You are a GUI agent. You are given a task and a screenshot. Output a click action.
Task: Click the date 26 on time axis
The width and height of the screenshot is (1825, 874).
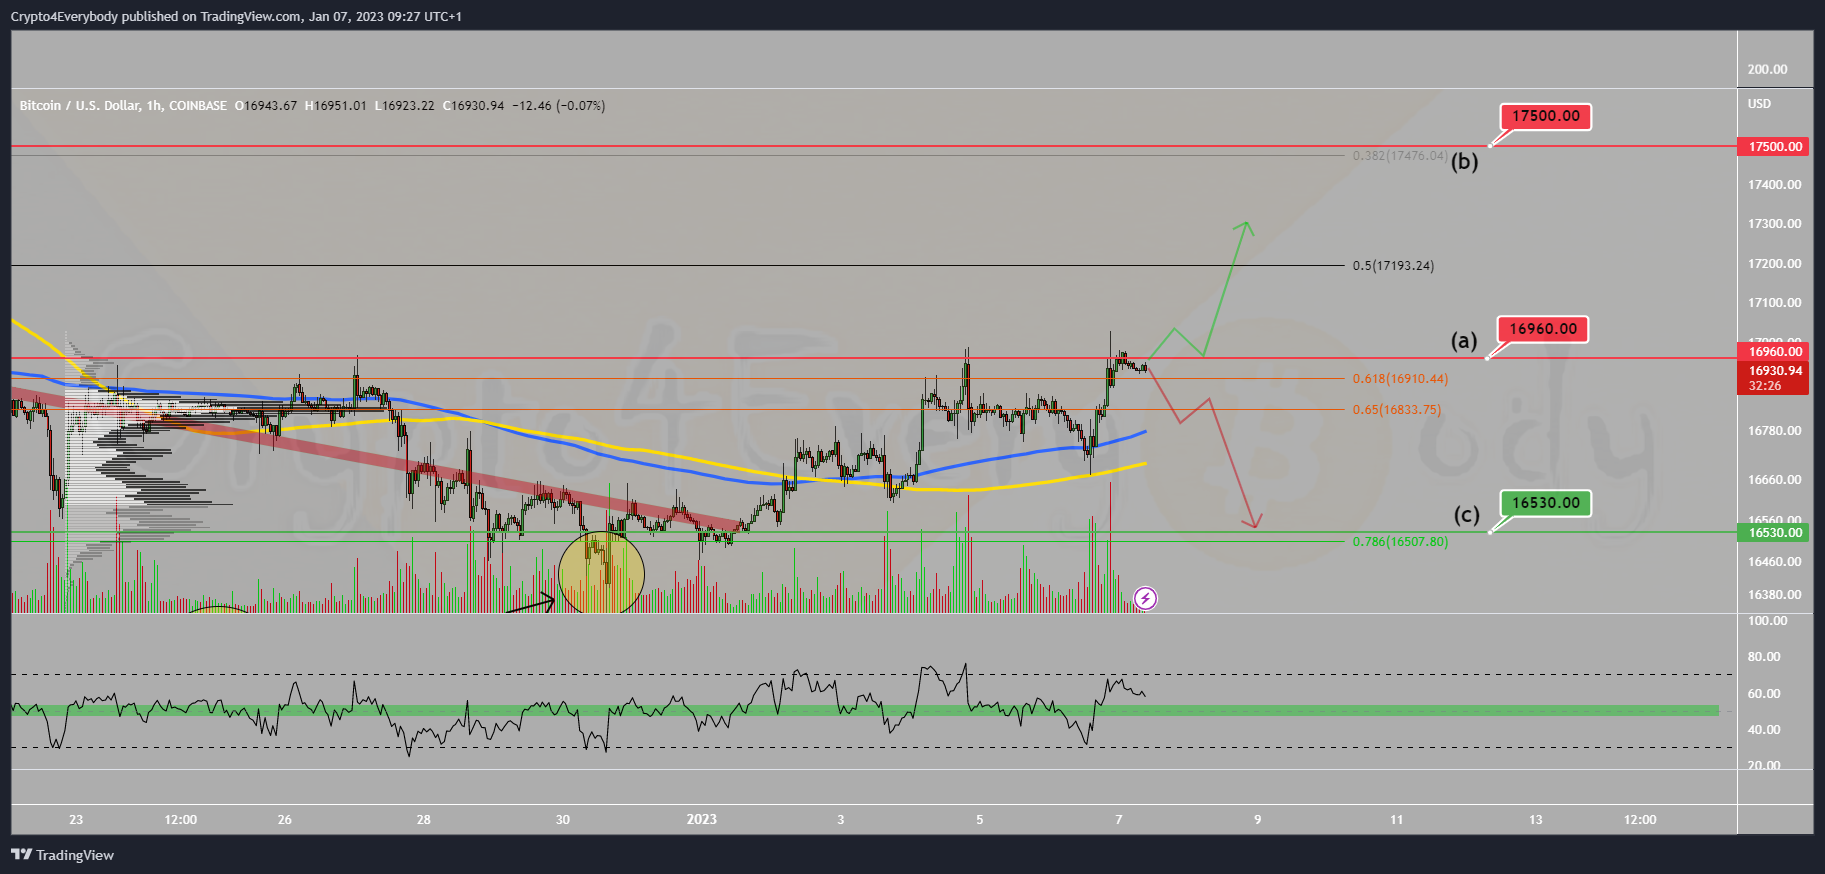pos(285,820)
